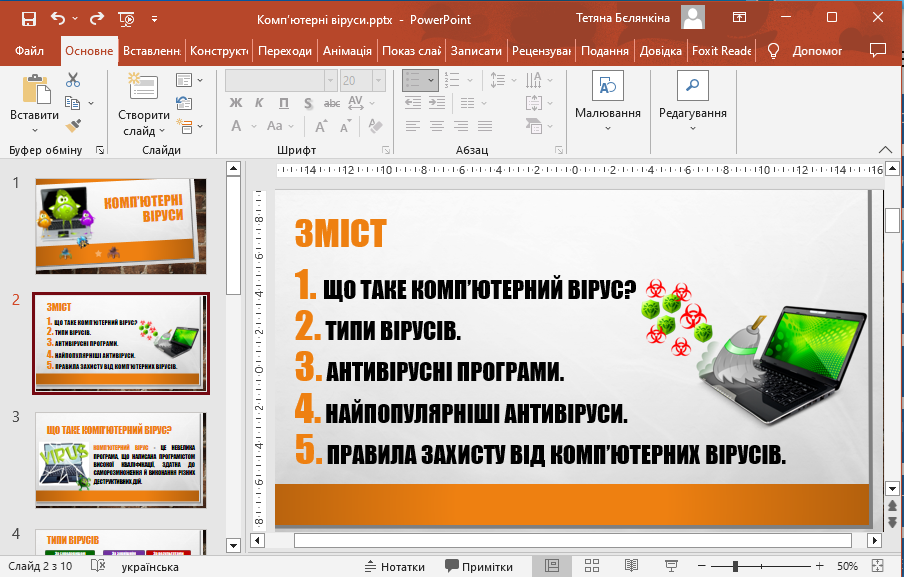
Task: Open the bullets list dropdown
Action: click(x=431, y=81)
